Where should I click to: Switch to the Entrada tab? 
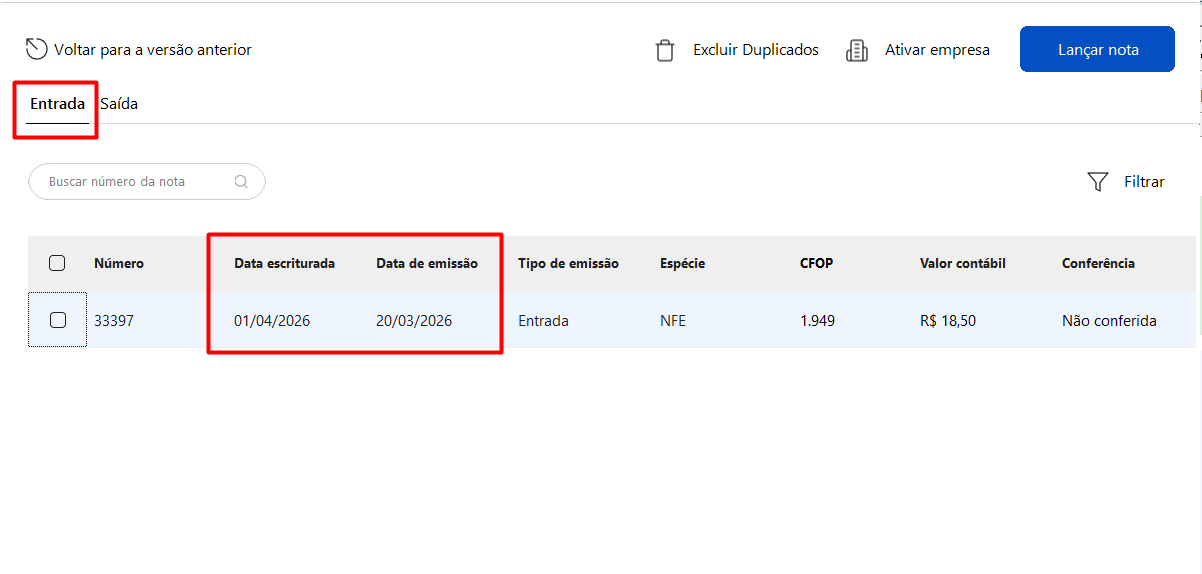point(57,104)
